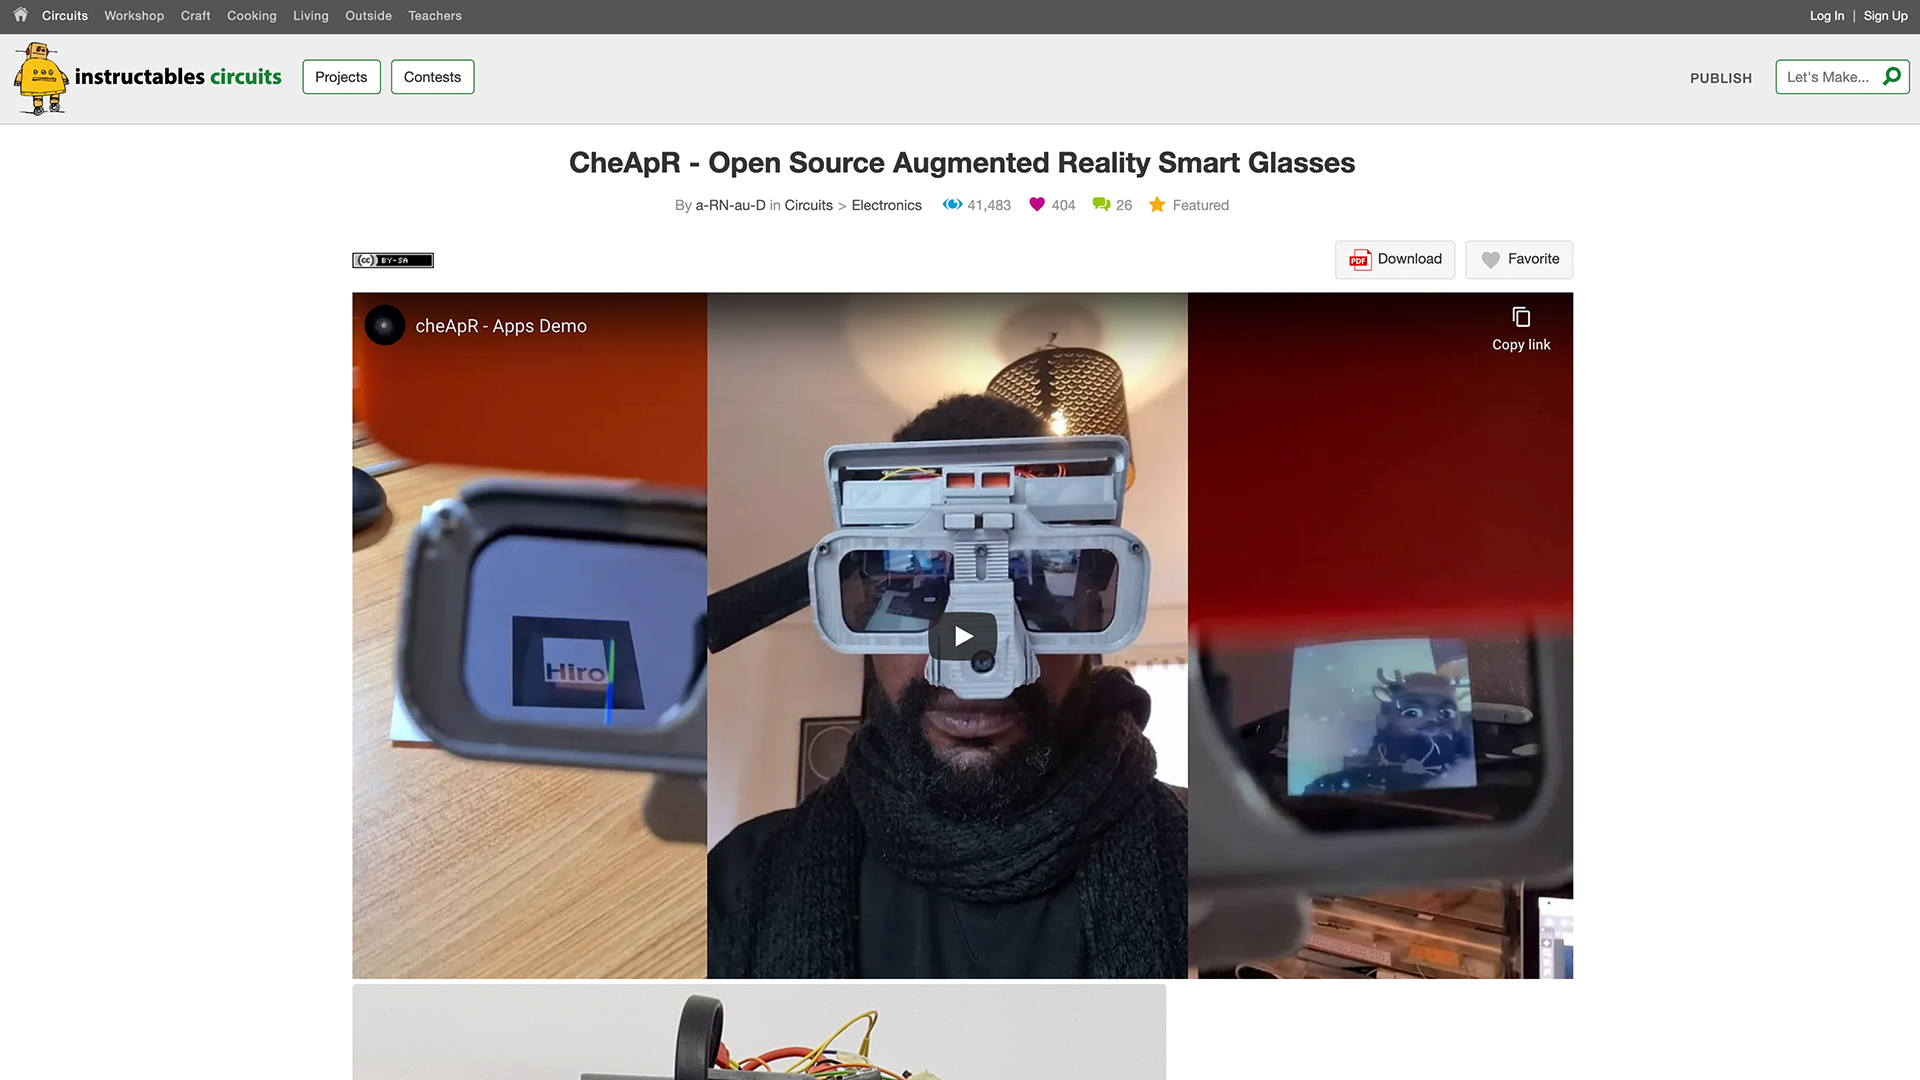
Task: Click the search magnifier icon
Action: tap(1891, 77)
